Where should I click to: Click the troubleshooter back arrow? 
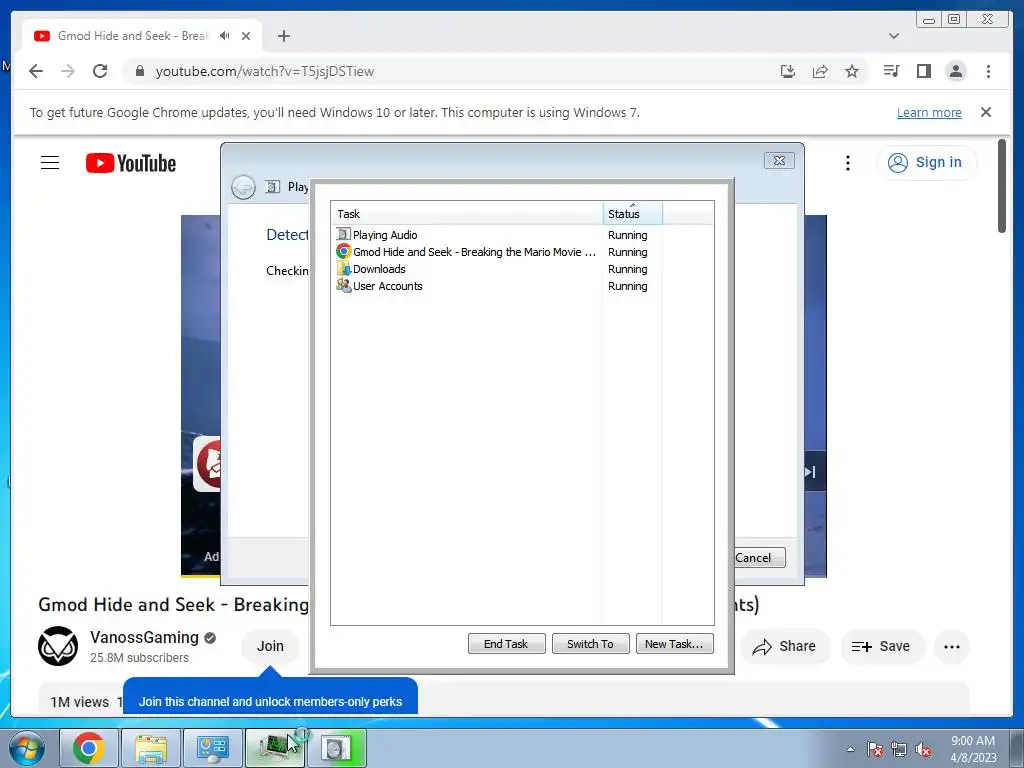click(244, 187)
